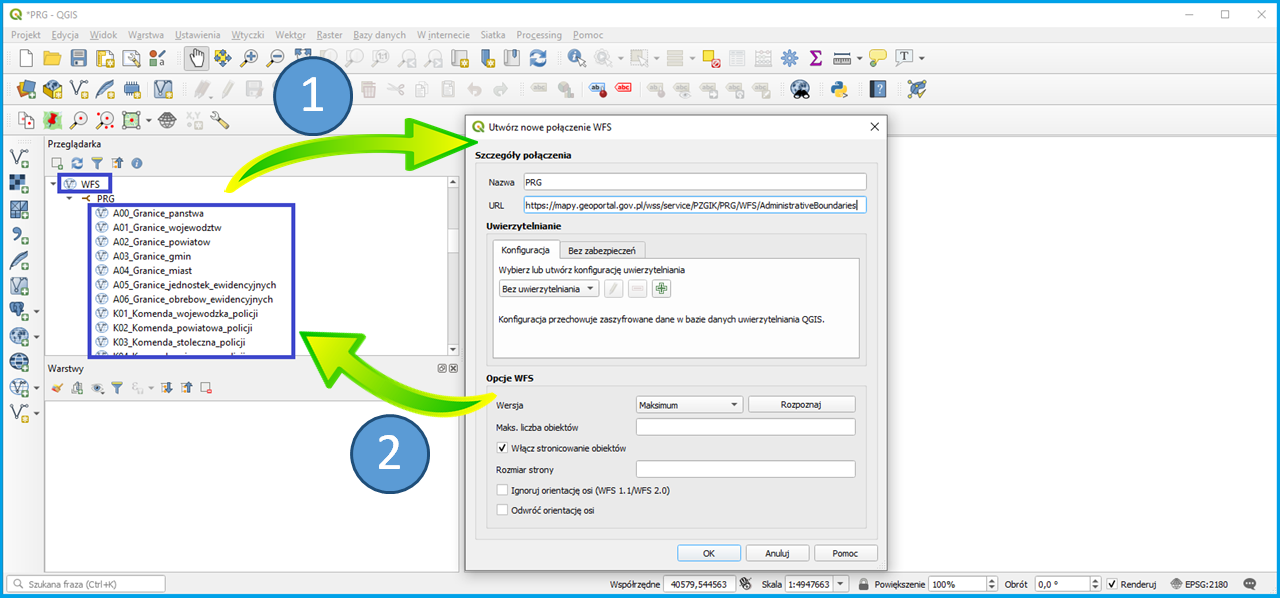Image resolution: width=1280 pixels, height=598 pixels.
Task: Click the filter legend funnel in Warstwy
Action: point(117,387)
